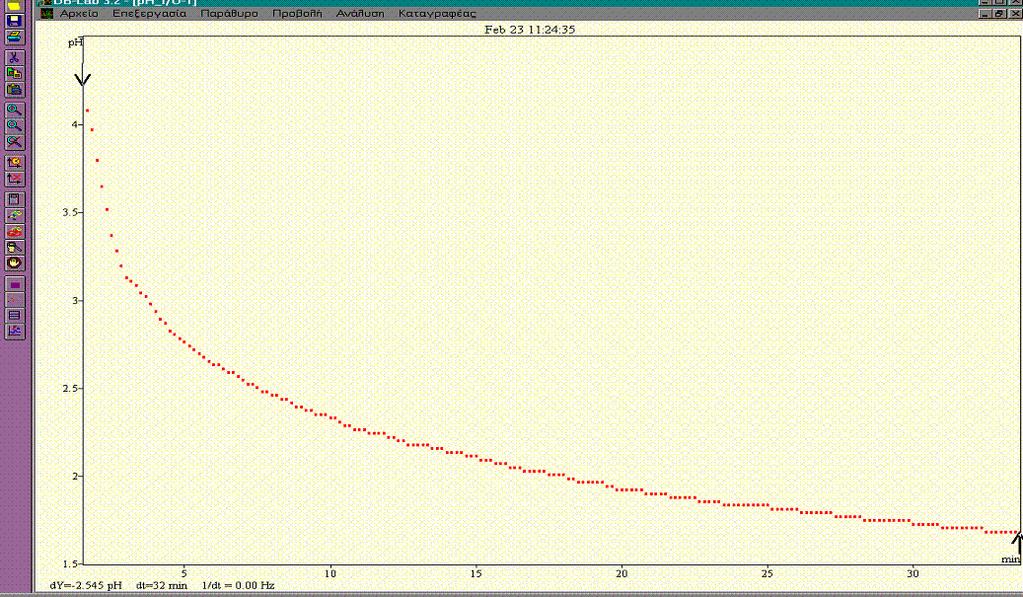
Task: Click the '1.5' y-axis tick value
Action: (x=70, y=564)
